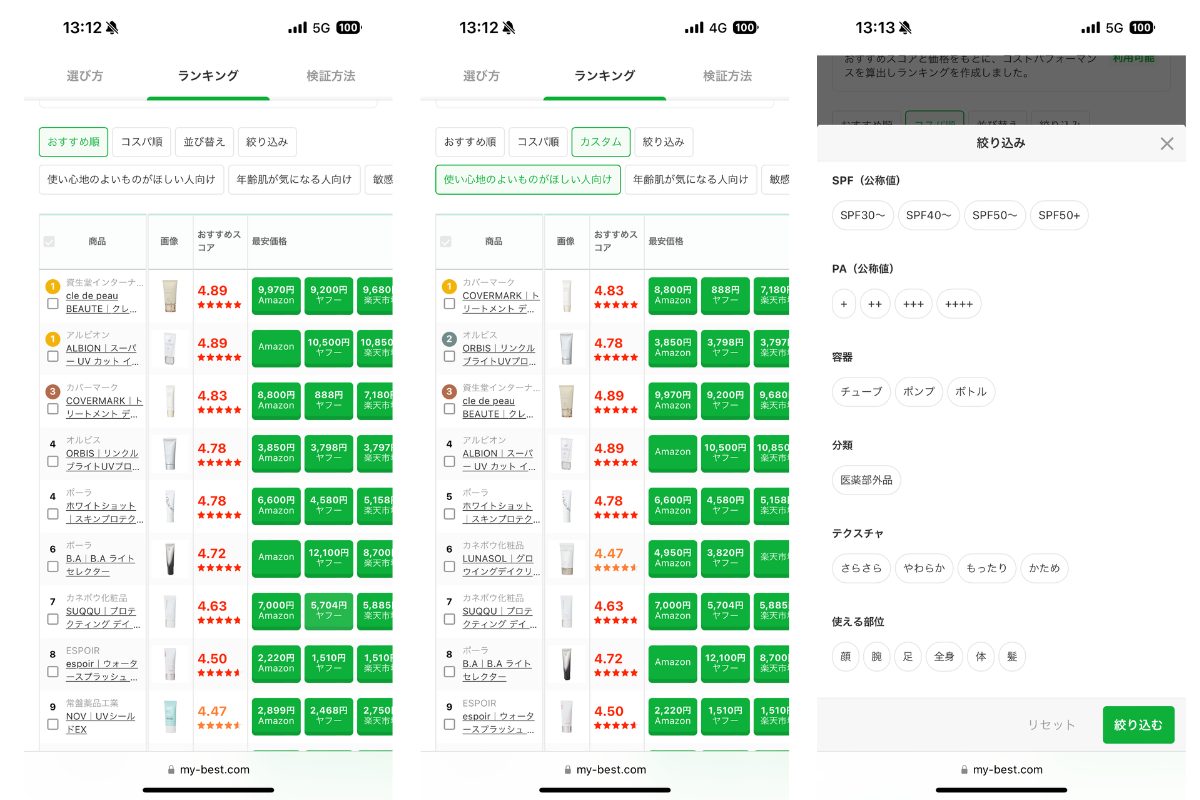Close the 絞り込み filter panel

[x=1166, y=143]
